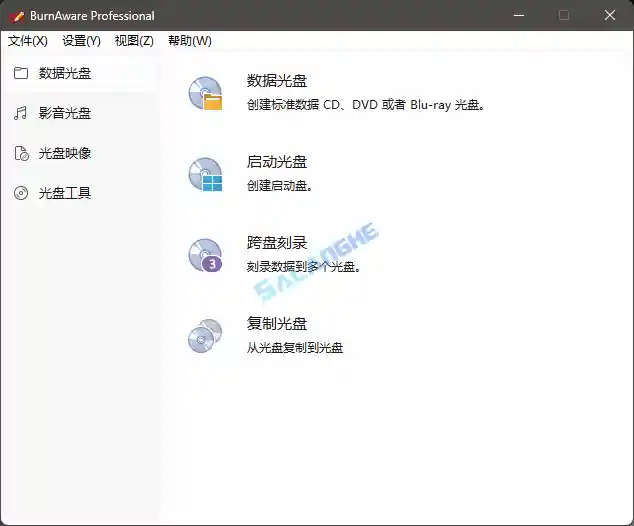Click the span disc icon with number 3
Screen dimensions: 634x526
pos(205,255)
